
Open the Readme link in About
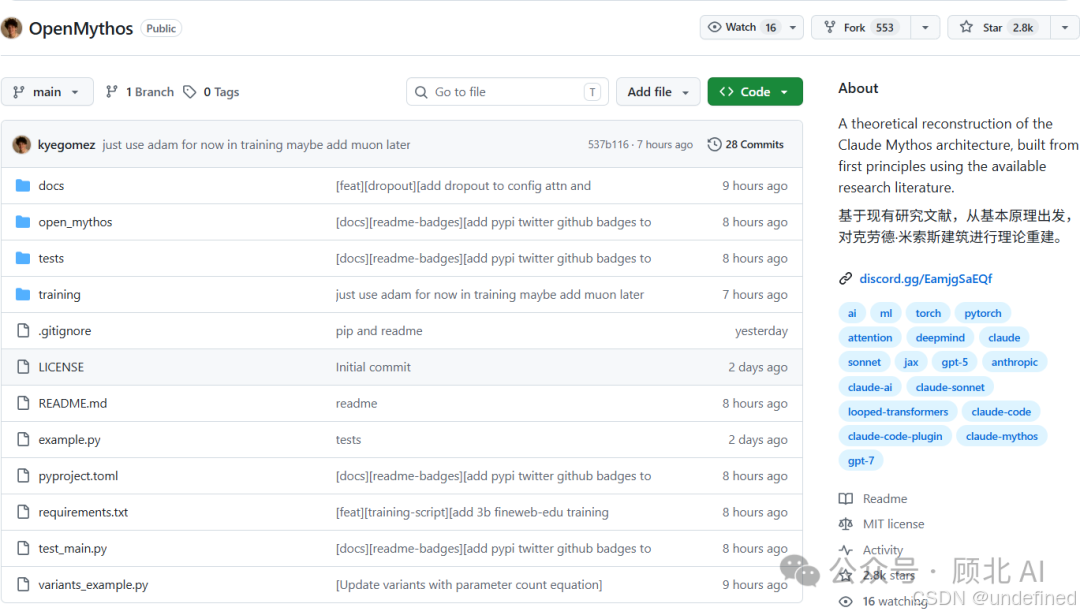click(884, 499)
